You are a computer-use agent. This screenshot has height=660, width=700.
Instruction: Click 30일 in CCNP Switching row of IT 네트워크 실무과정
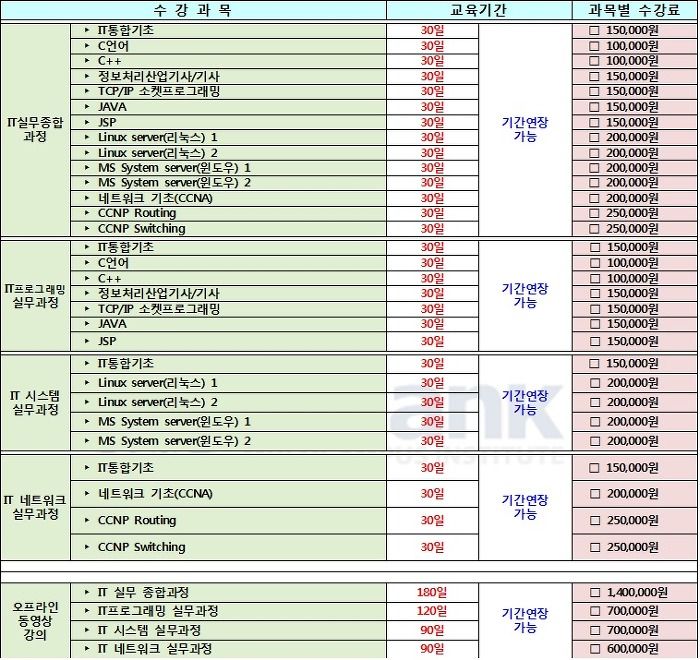pos(432,547)
